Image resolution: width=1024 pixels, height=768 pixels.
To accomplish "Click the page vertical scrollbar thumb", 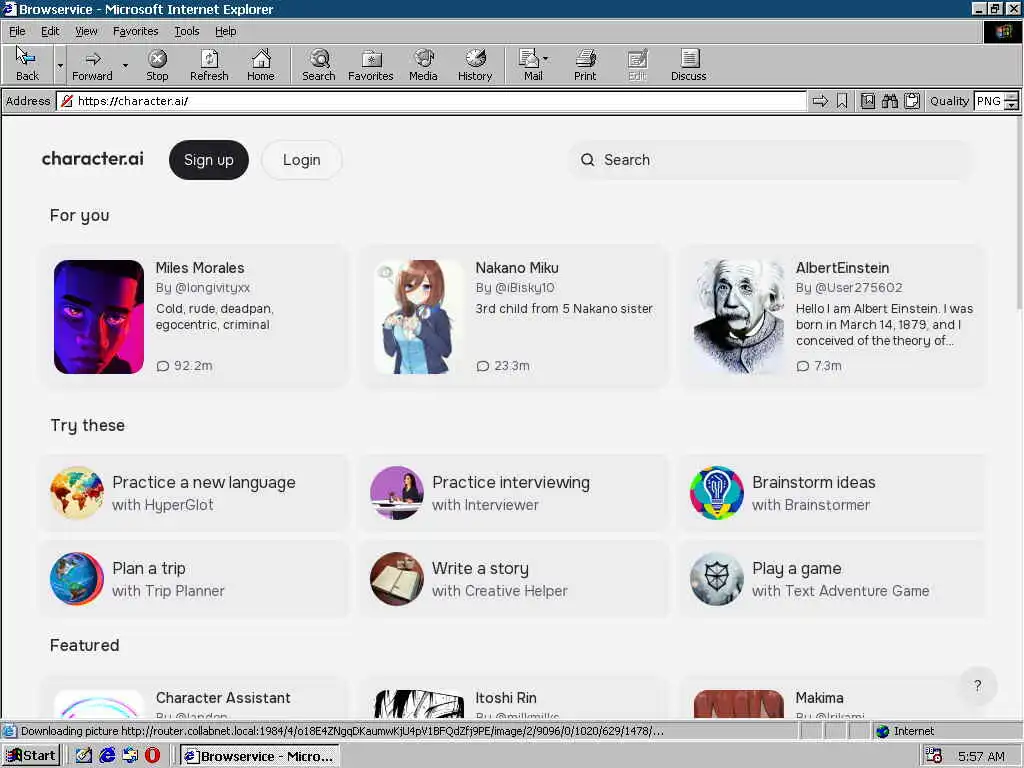I will click(x=1019, y=212).
